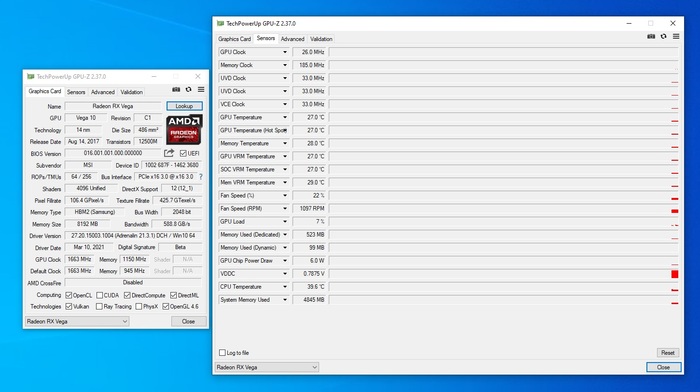Viewport: 700px width, 392px height.
Task: Open the GPU Temperature sensor dropdown
Action: click(x=285, y=117)
